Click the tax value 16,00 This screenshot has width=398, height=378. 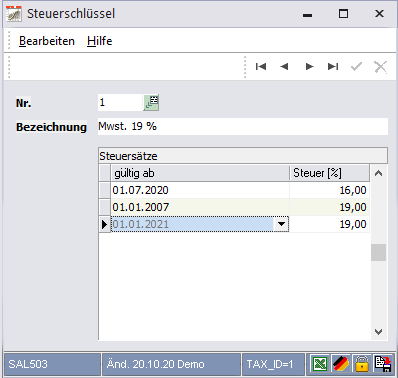pyautogui.click(x=329, y=190)
